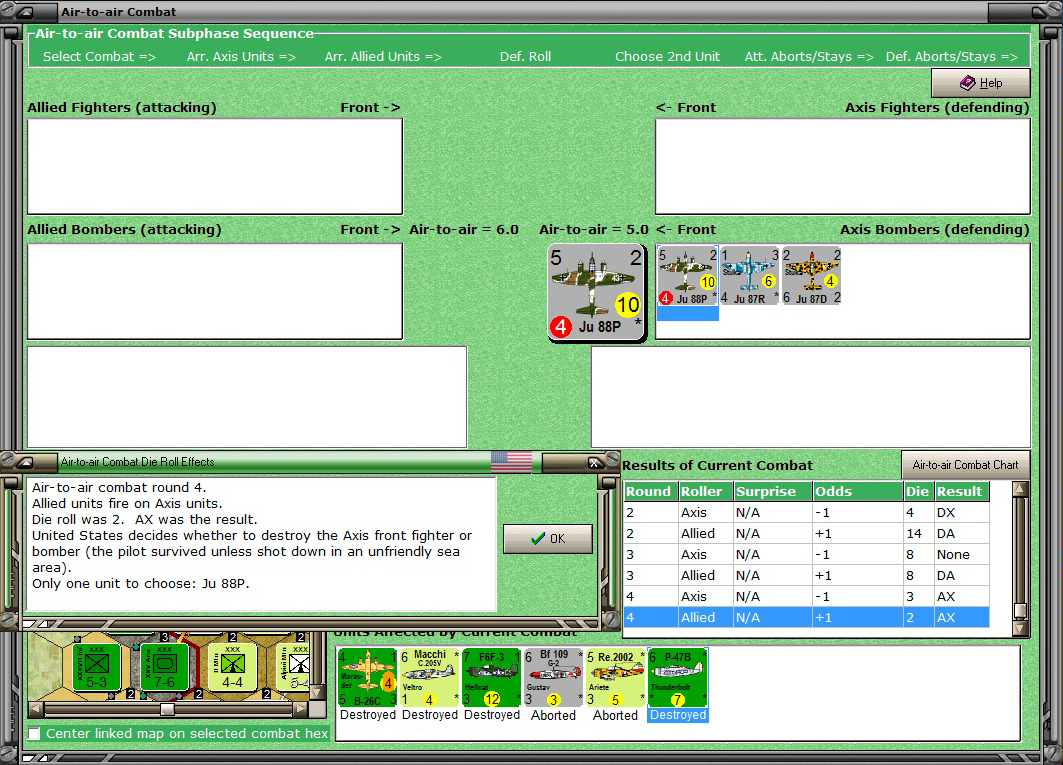Select the round 2 Allied row with die 14
1063x765 pixels.
pyautogui.click(x=806, y=534)
